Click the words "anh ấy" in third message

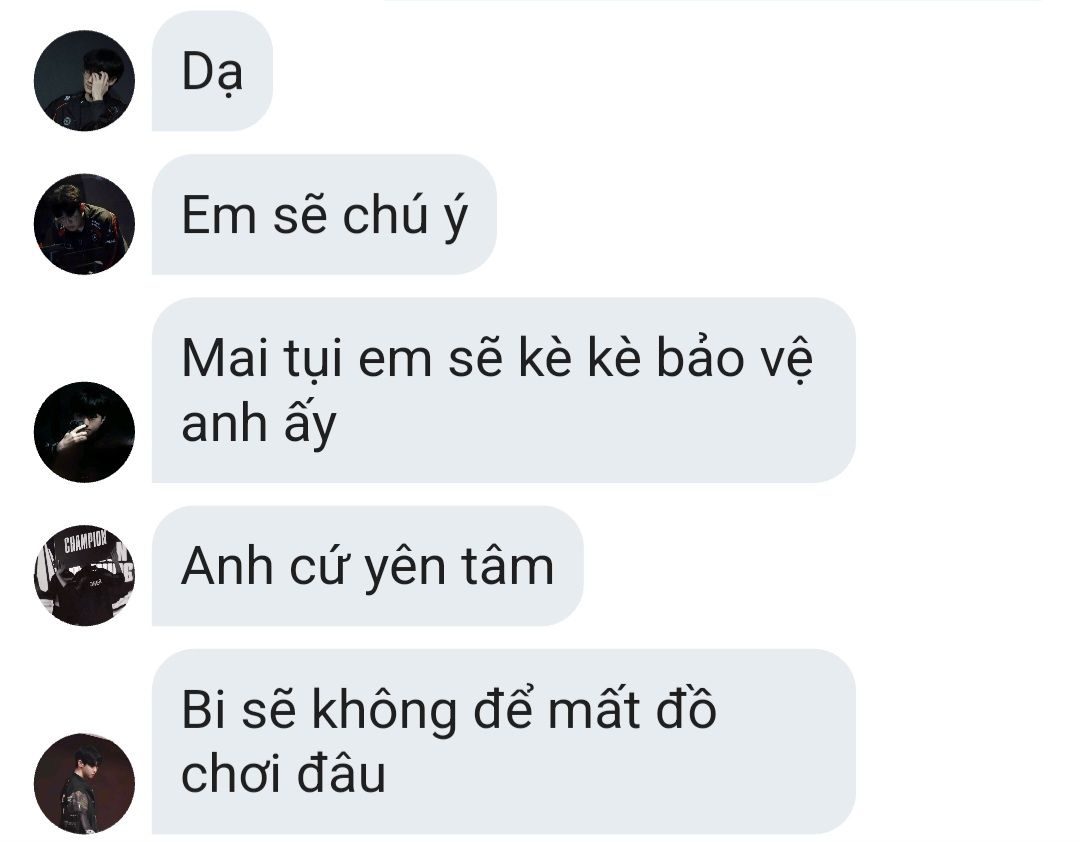point(259,424)
